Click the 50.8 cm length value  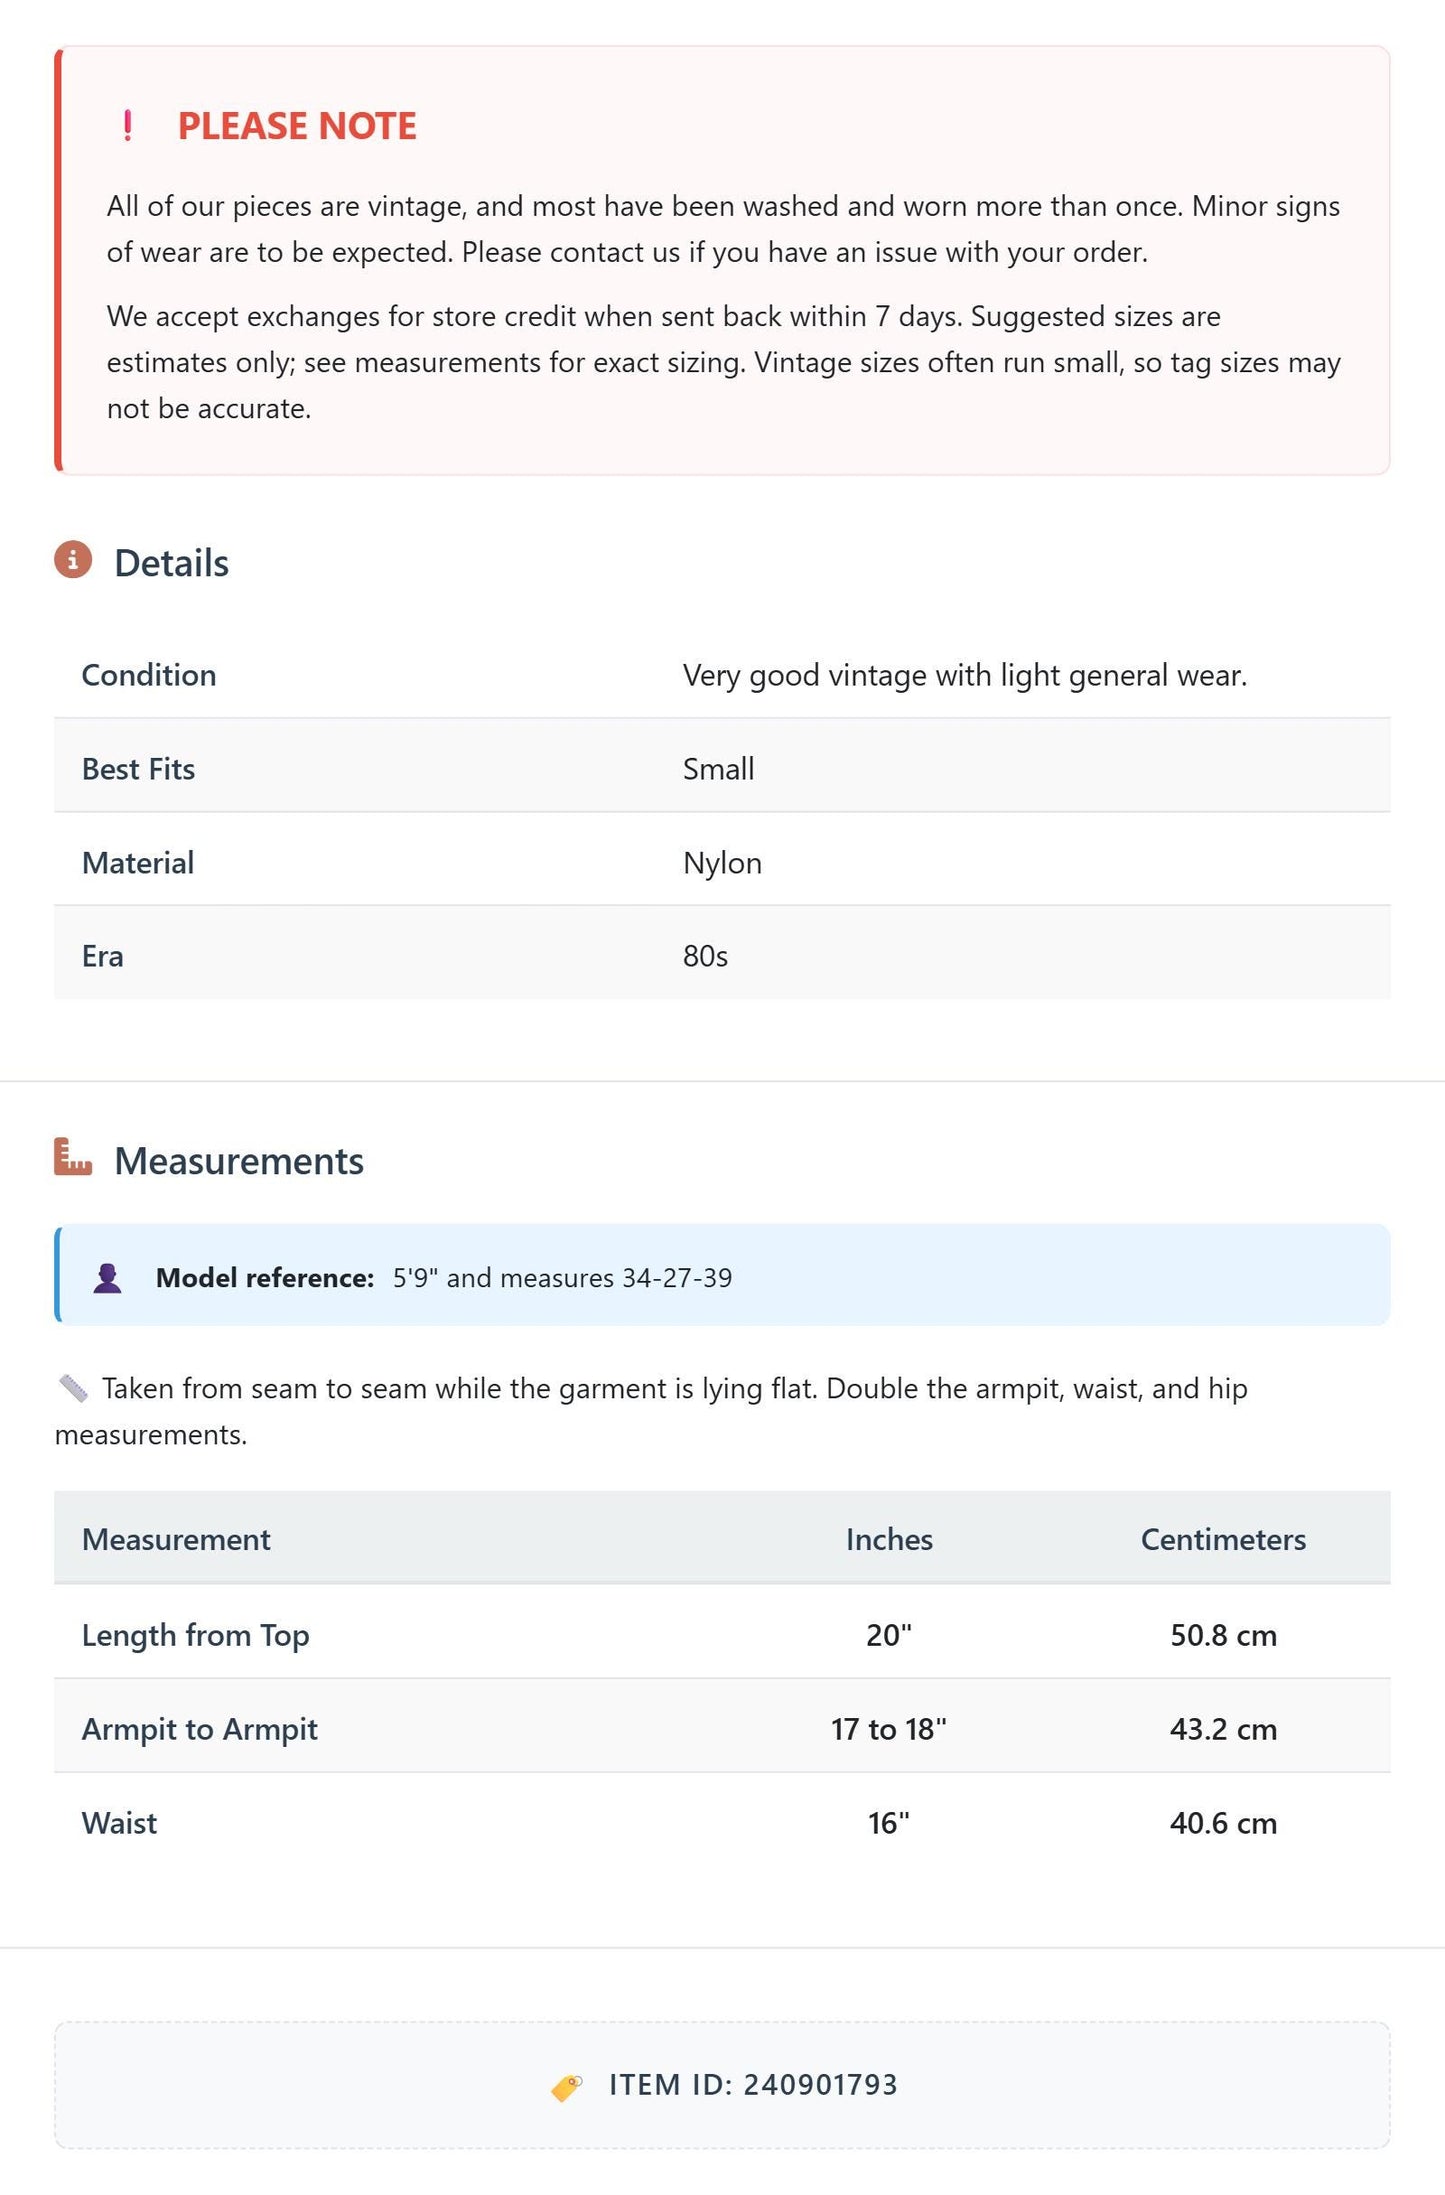coord(1223,1635)
